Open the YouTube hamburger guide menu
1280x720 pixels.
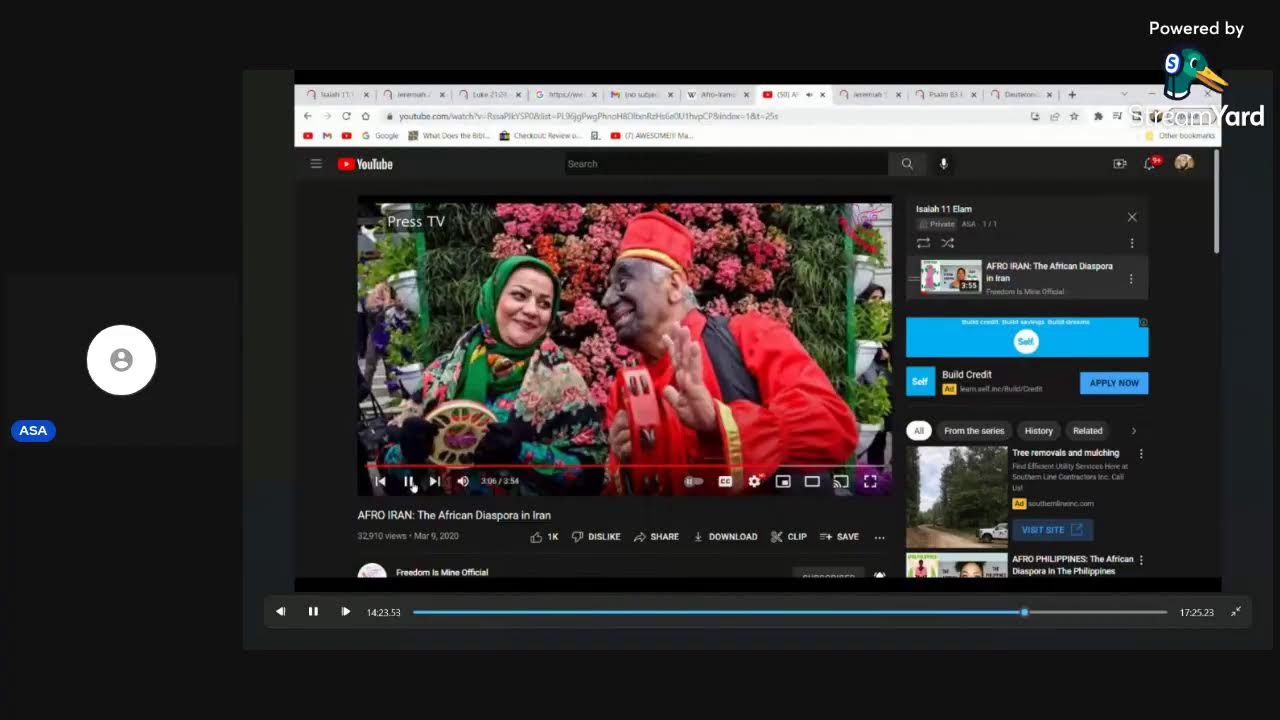tap(316, 164)
